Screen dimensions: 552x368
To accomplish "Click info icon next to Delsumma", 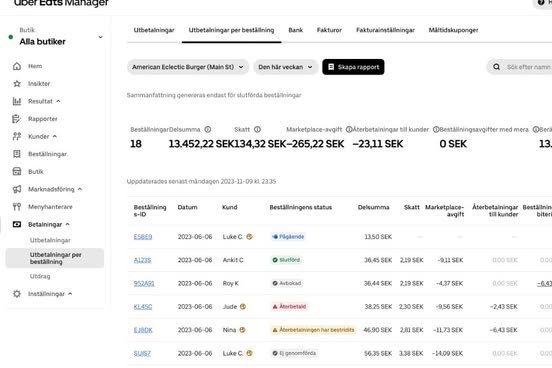I will pos(208,130).
